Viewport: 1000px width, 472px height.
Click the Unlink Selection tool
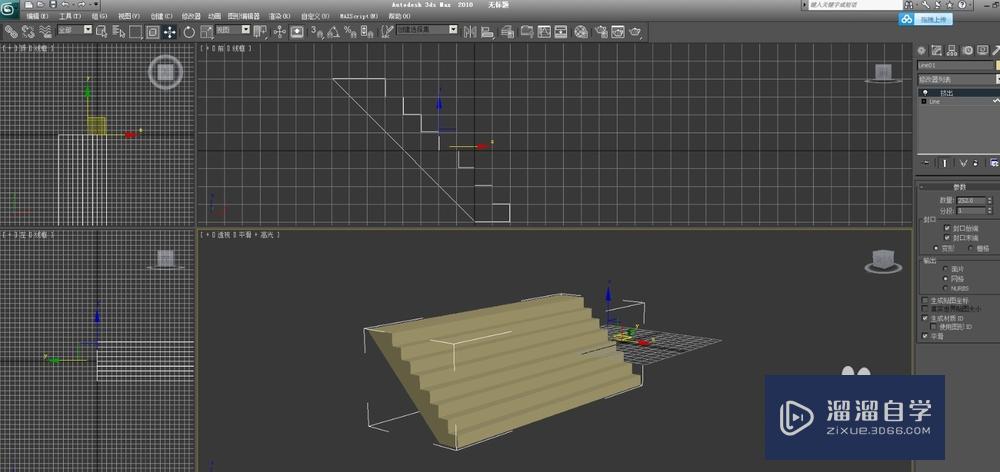[x=28, y=31]
